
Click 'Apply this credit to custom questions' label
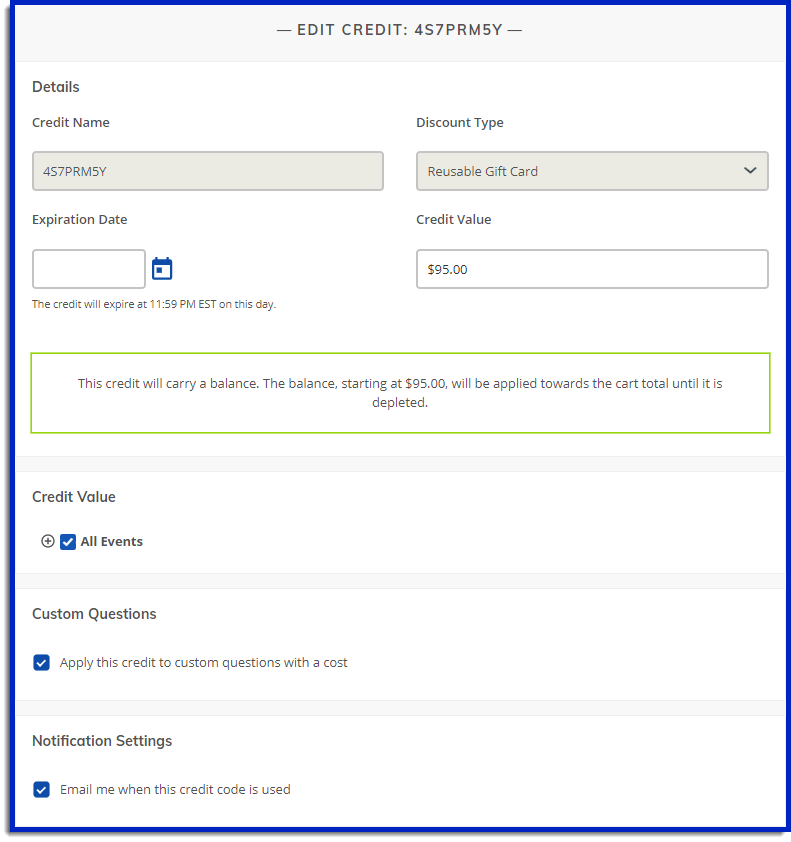[204, 662]
